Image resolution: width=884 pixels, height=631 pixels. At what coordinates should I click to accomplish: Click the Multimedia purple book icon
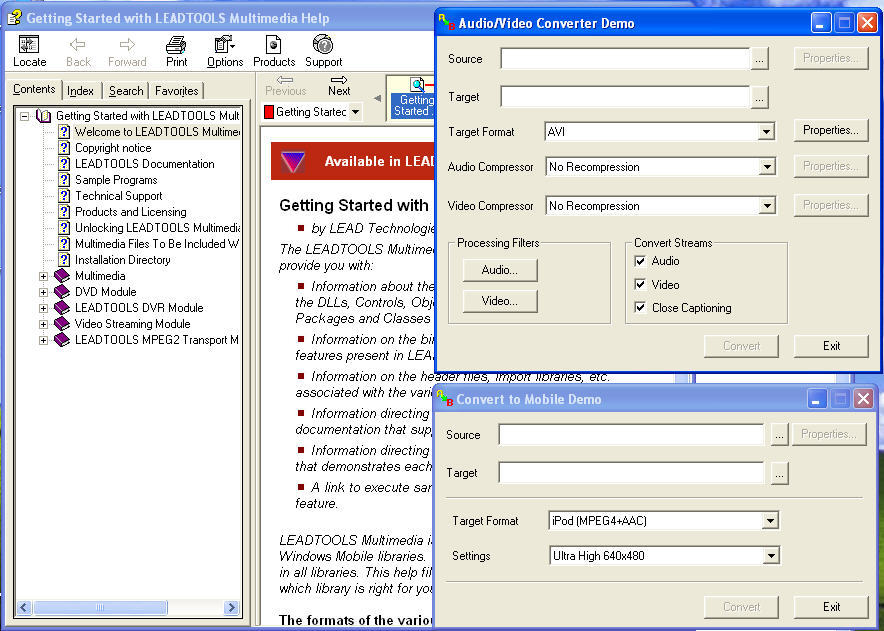tap(61, 276)
